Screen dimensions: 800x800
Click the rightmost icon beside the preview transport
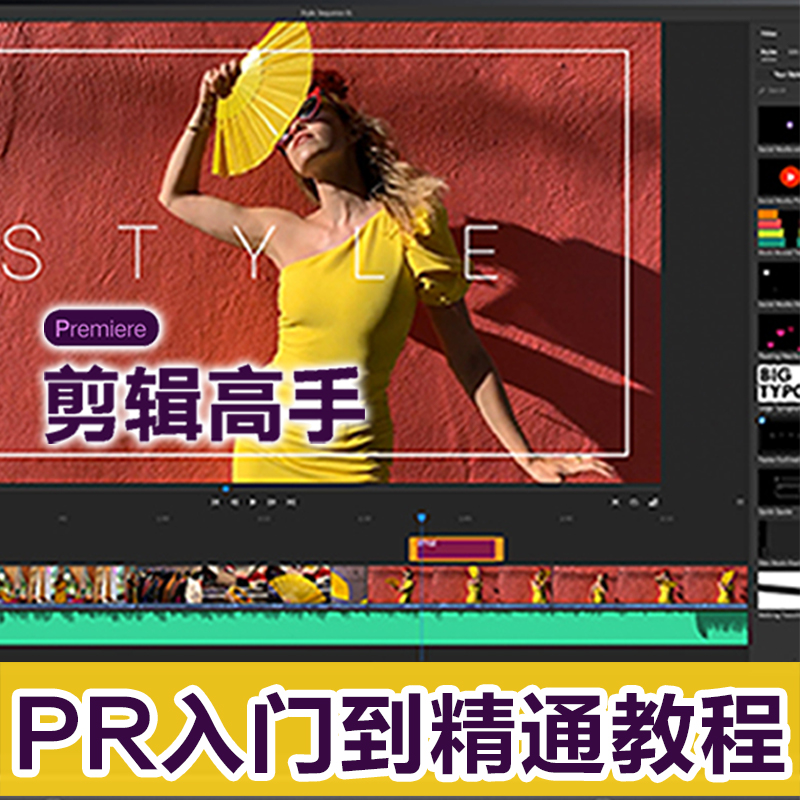tap(740, 503)
